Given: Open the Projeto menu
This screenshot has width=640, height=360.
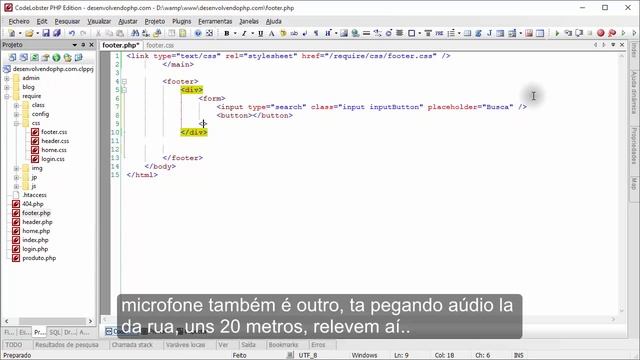Looking at the screenshot, I should tap(155, 21).
